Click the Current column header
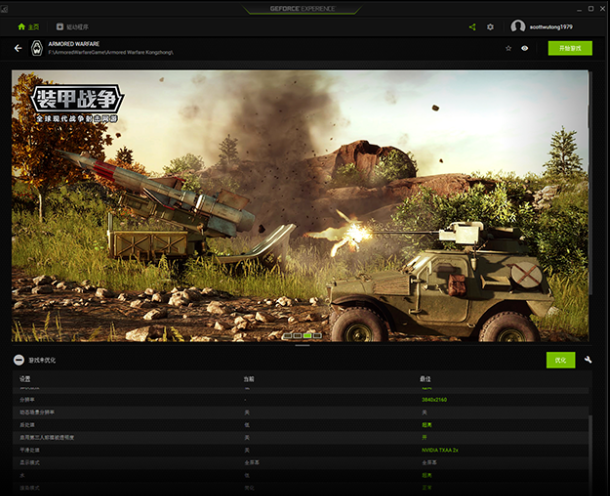Image resolution: width=610 pixels, height=496 pixels. 249,379
